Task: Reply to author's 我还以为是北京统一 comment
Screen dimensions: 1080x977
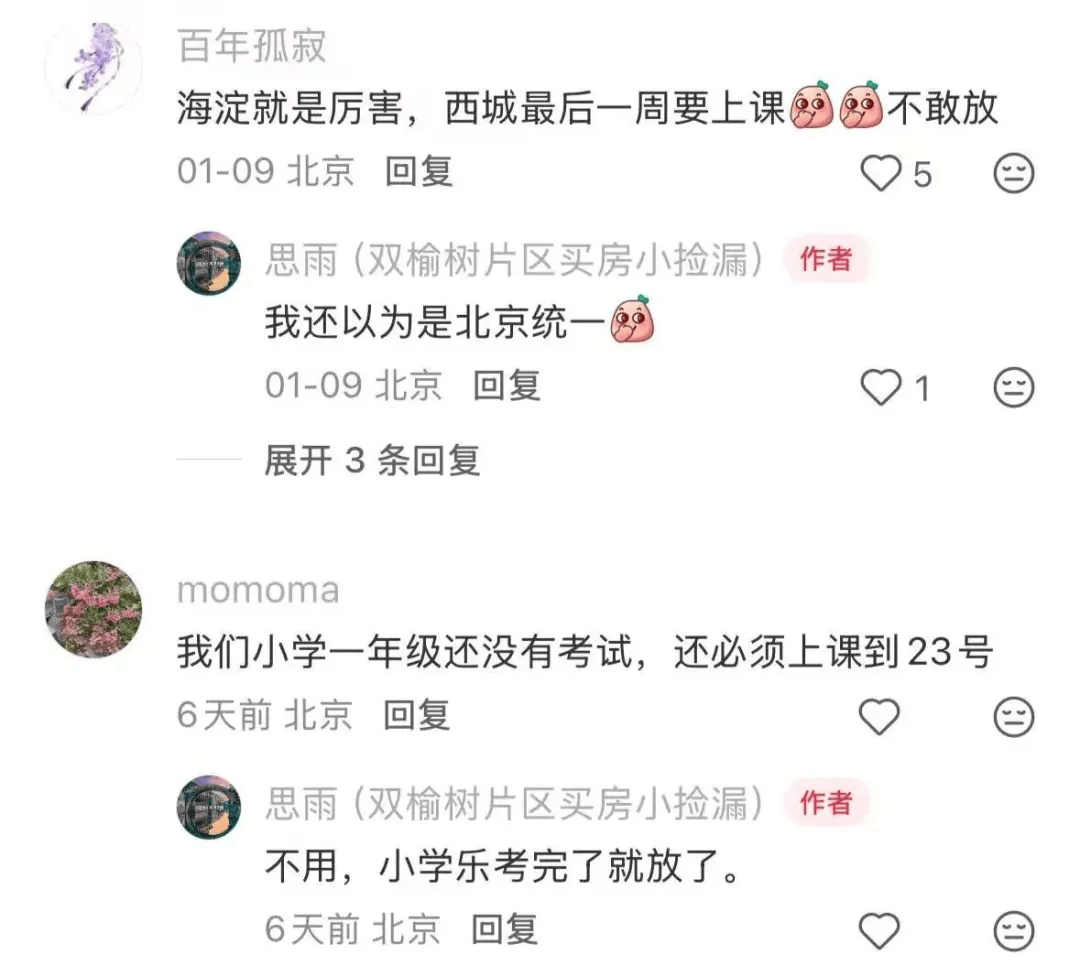Action: click(507, 386)
